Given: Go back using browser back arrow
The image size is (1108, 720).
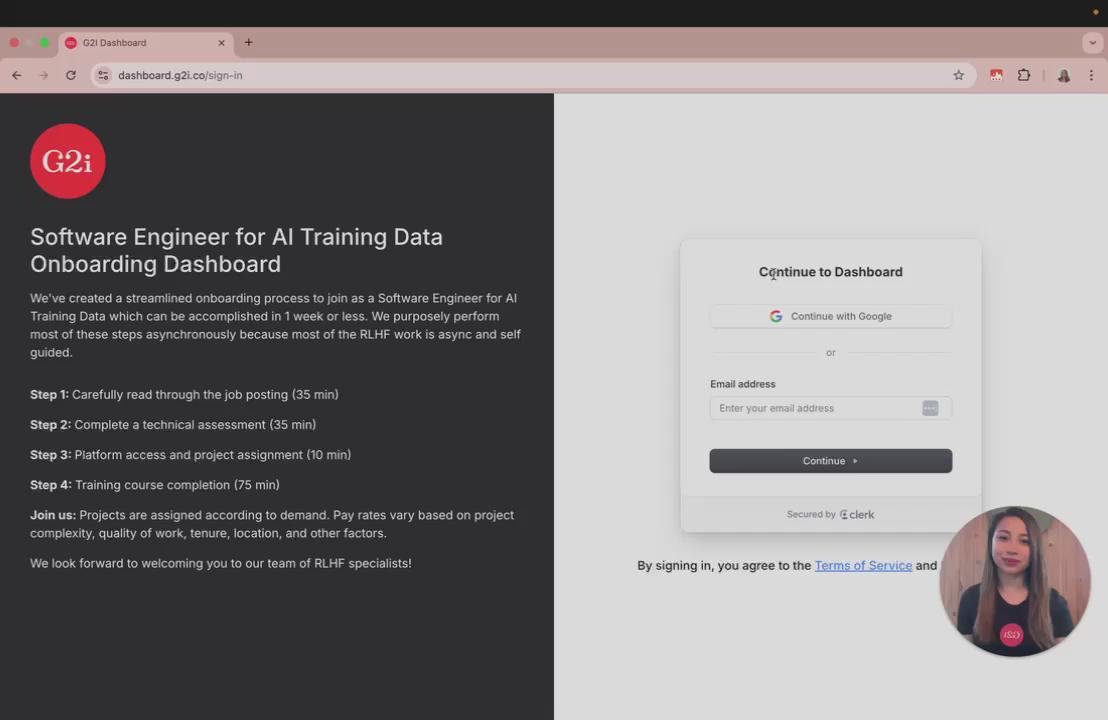Looking at the screenshot, I should click(x=16, y=75).
